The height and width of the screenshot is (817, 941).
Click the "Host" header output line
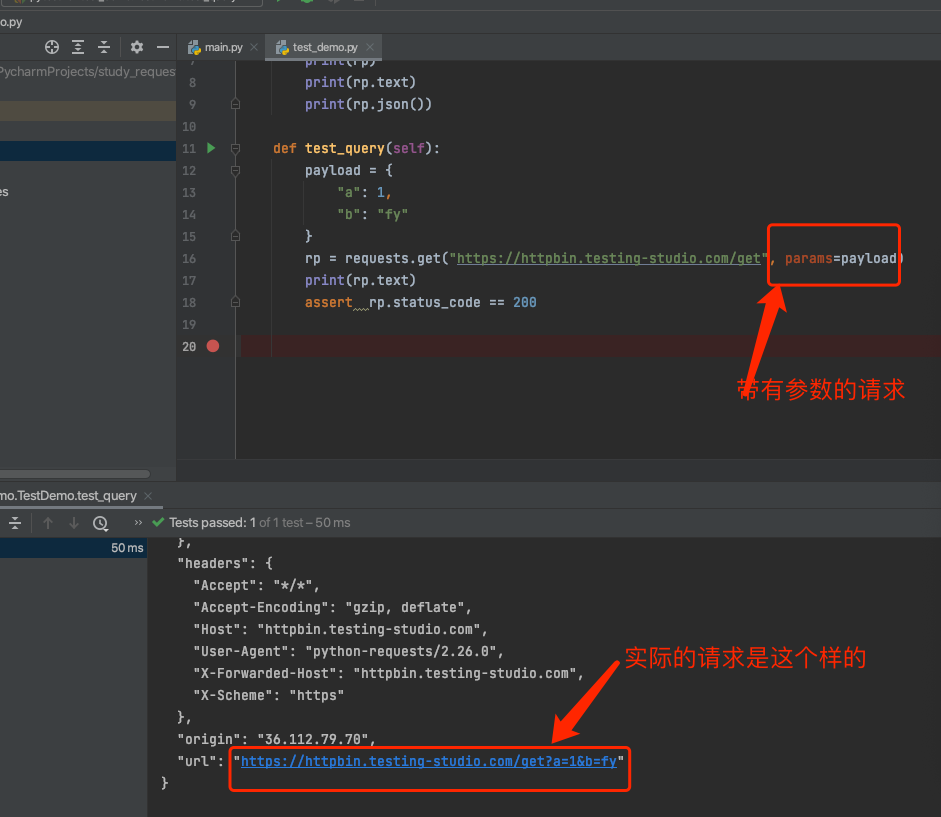340,629
